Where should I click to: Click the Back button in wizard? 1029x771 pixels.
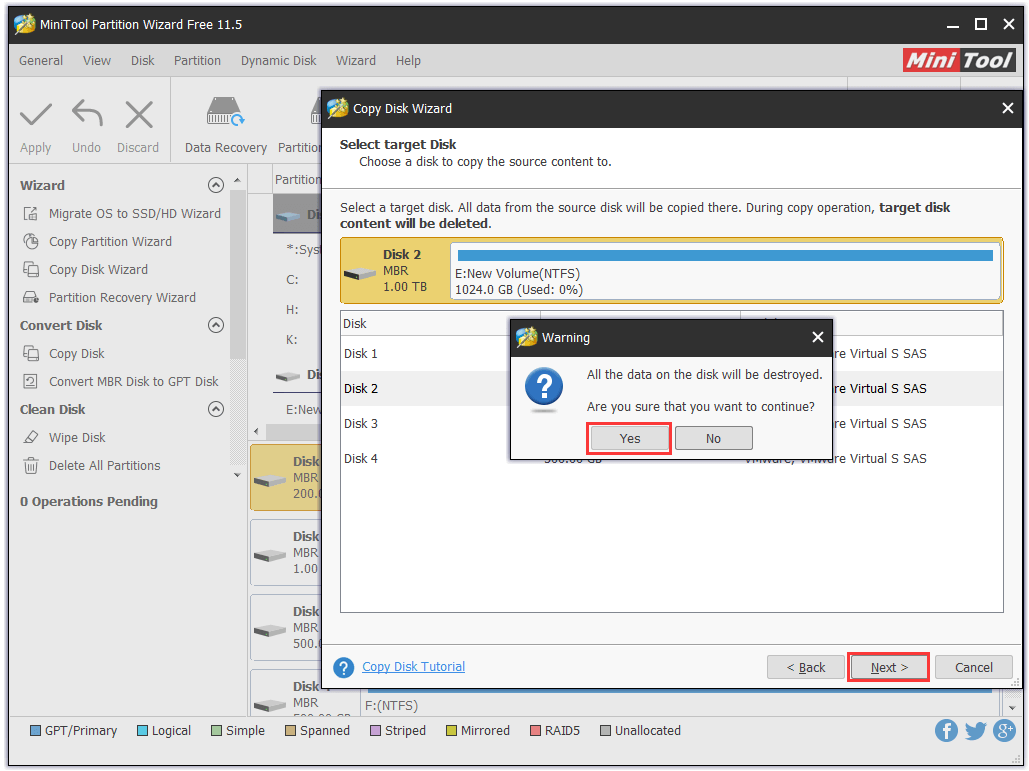[805, 667]
